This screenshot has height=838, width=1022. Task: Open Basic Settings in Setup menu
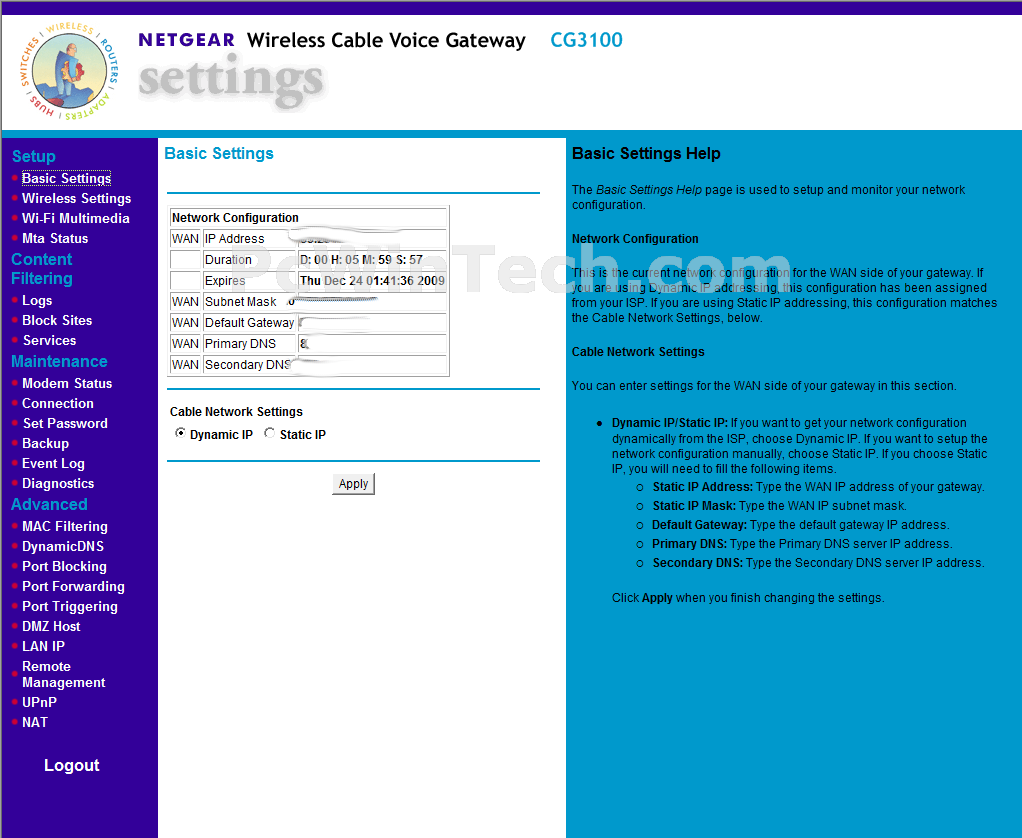pyautogui.click(x=66, y=178)
